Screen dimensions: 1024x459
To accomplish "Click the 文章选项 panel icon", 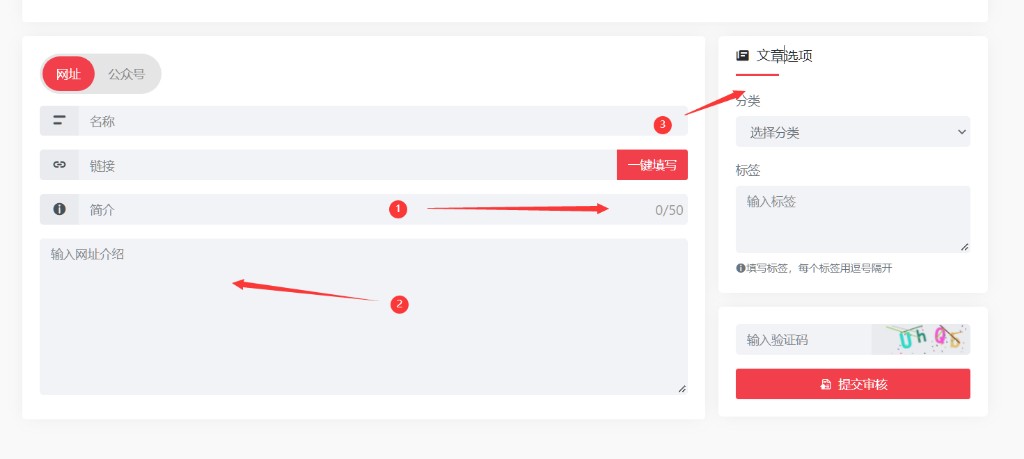I will coord(743,55).
